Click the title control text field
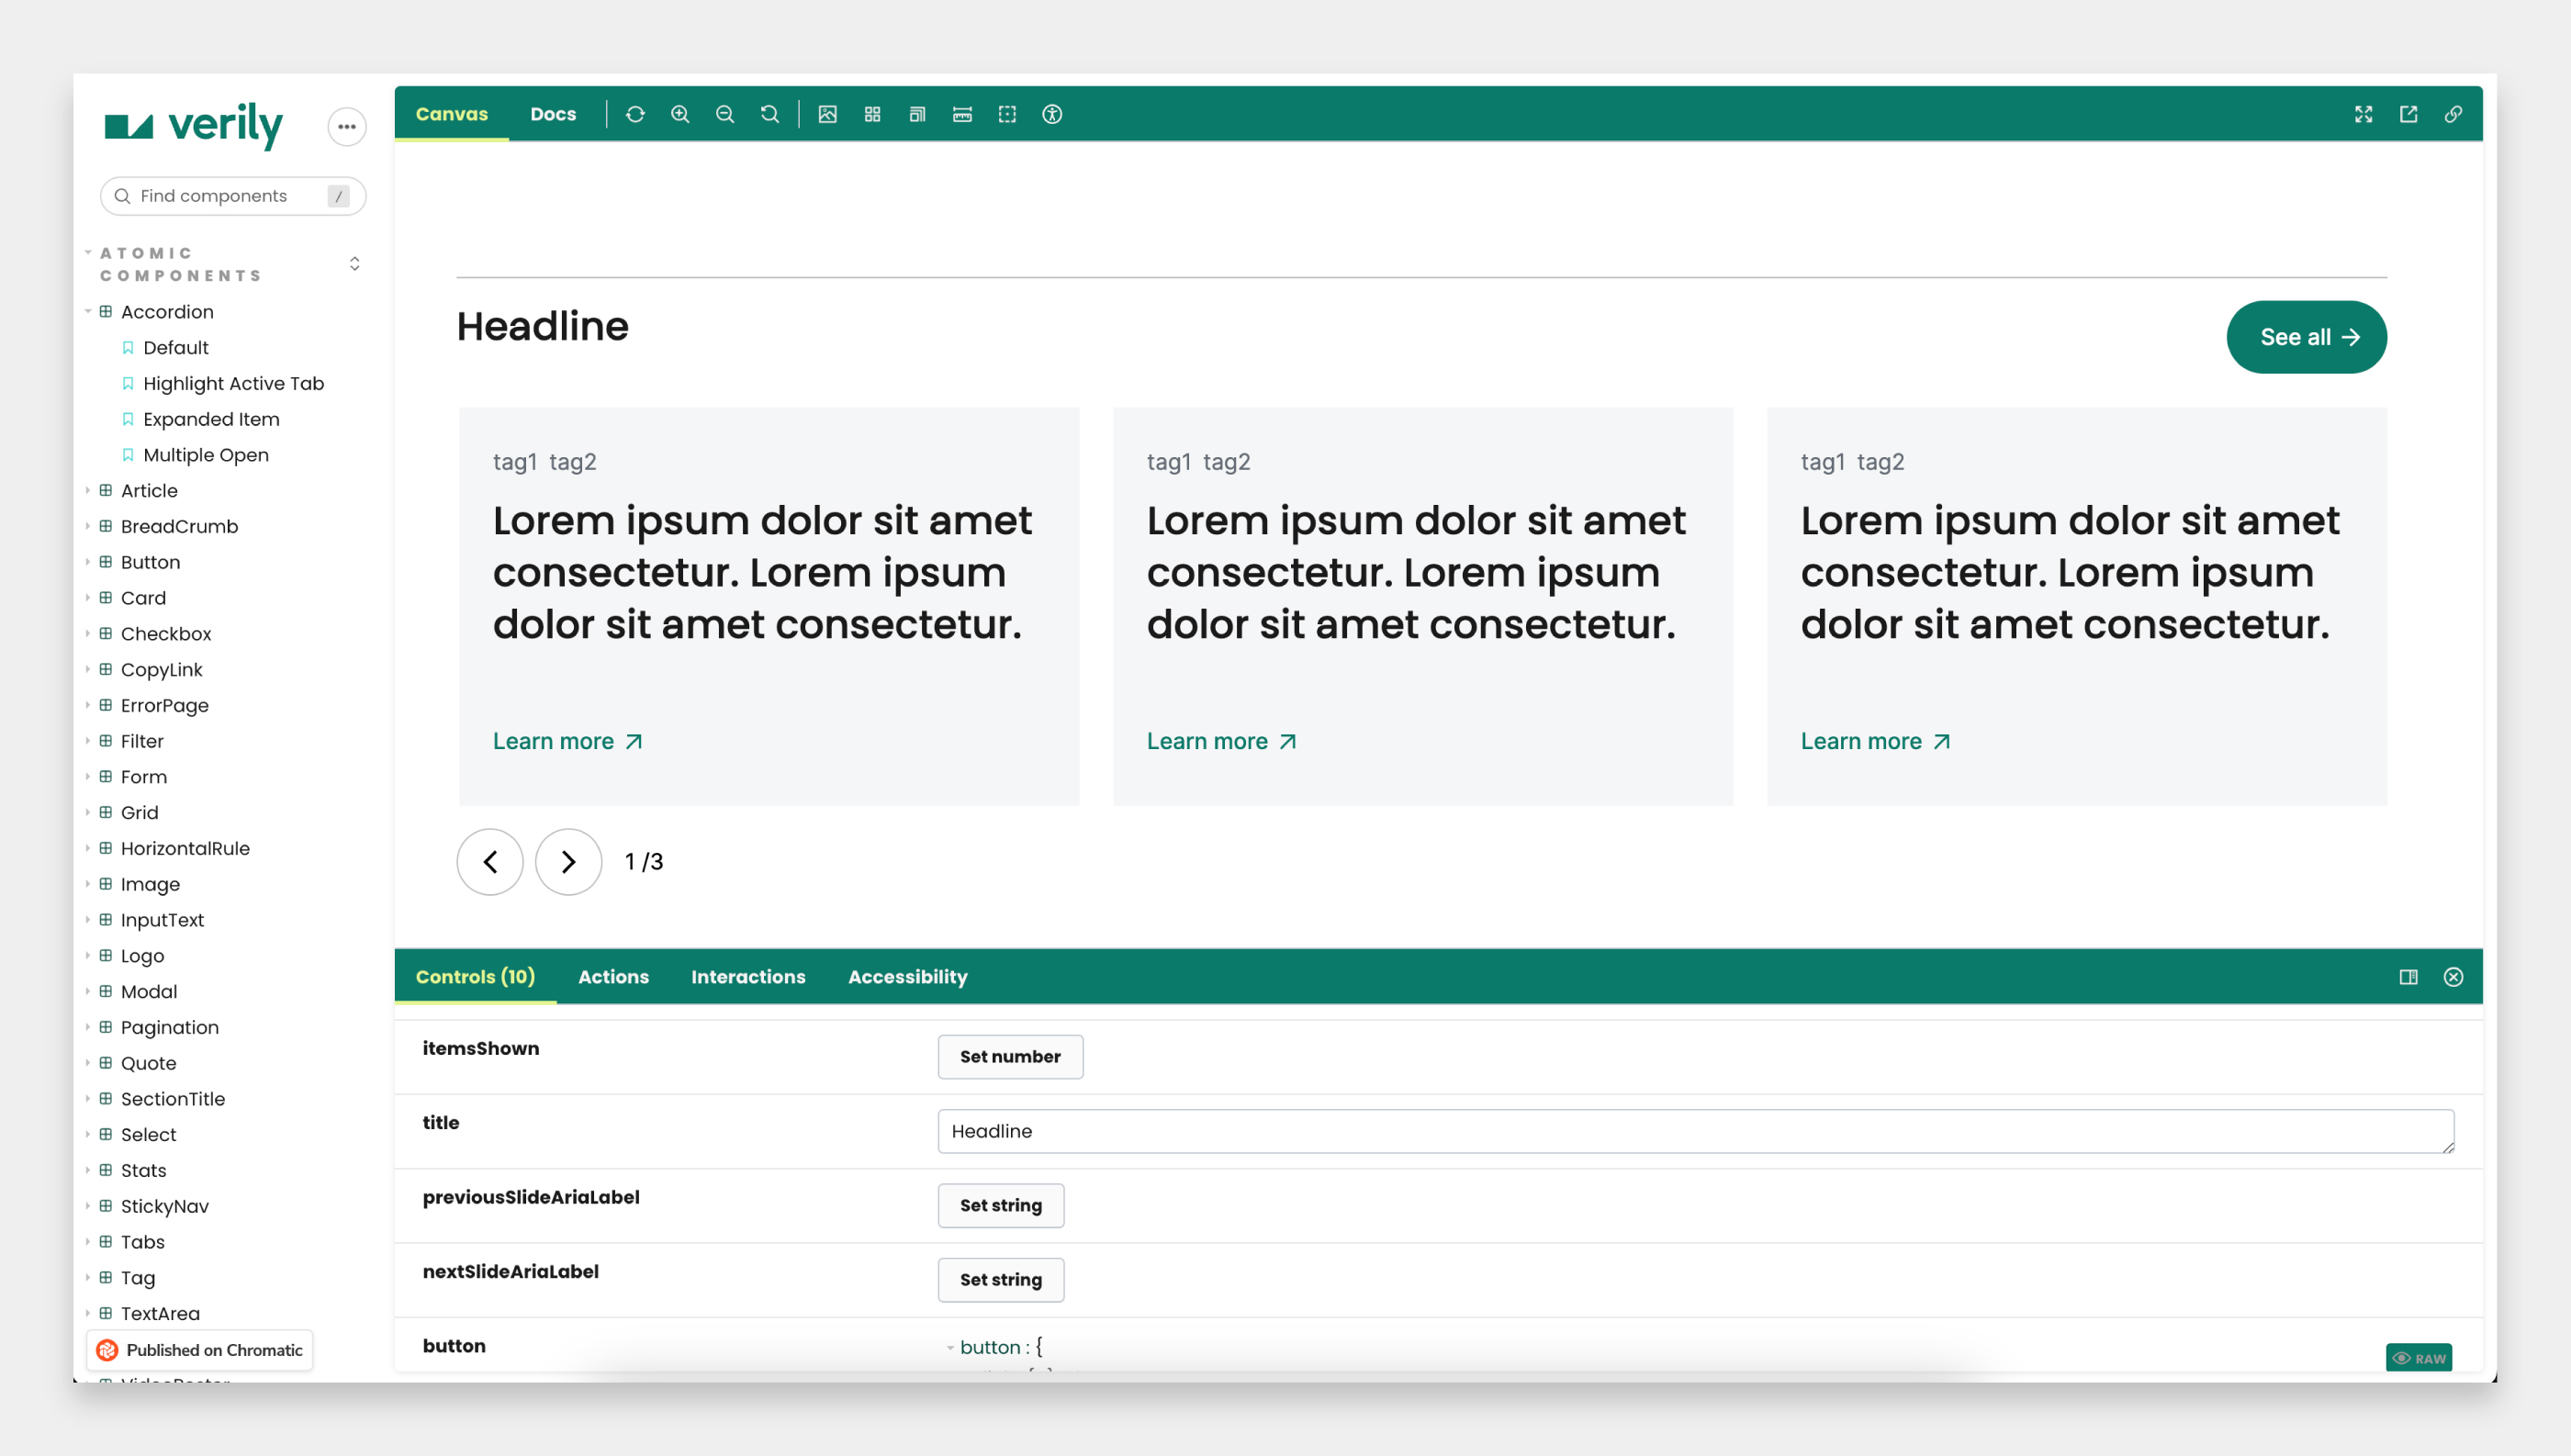 pos(1695,1131)
